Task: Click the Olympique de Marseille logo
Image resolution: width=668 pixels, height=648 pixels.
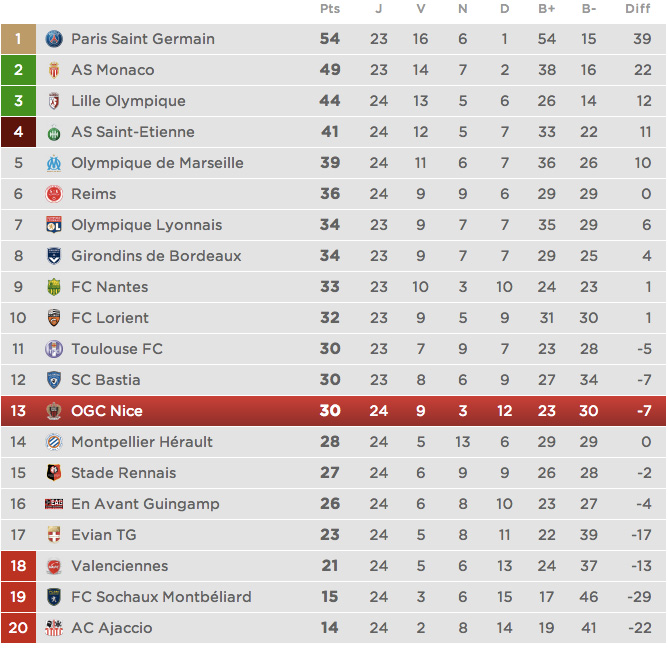Action: tap(54, 163)
